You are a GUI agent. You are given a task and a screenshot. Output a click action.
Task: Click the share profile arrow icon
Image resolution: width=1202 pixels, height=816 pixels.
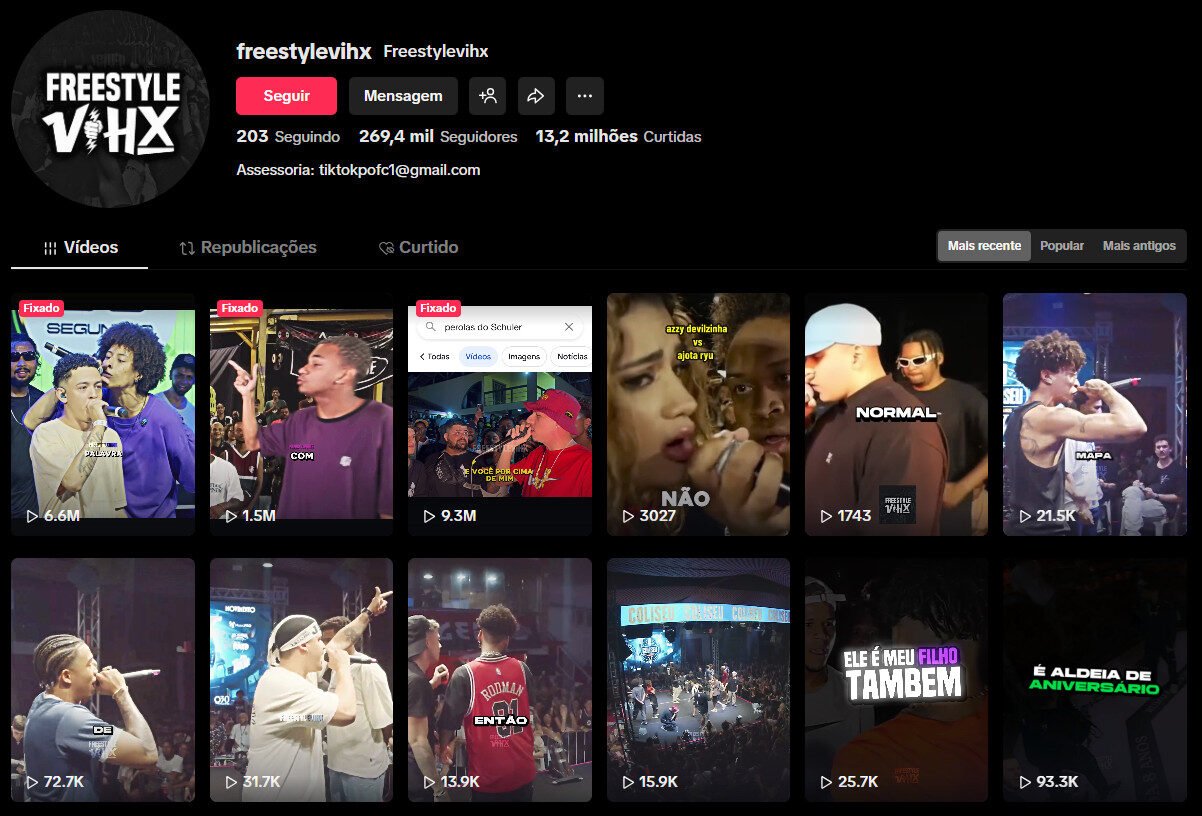(x=536, y=95)
